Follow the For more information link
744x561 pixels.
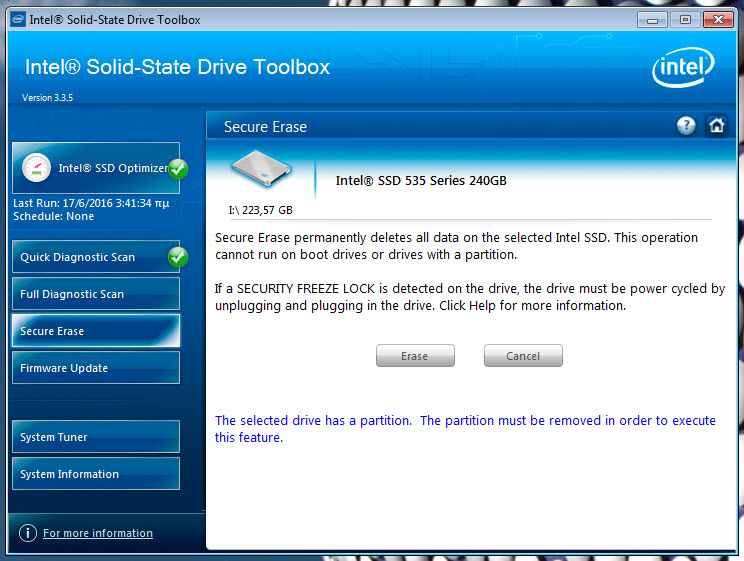click(98, 533)
